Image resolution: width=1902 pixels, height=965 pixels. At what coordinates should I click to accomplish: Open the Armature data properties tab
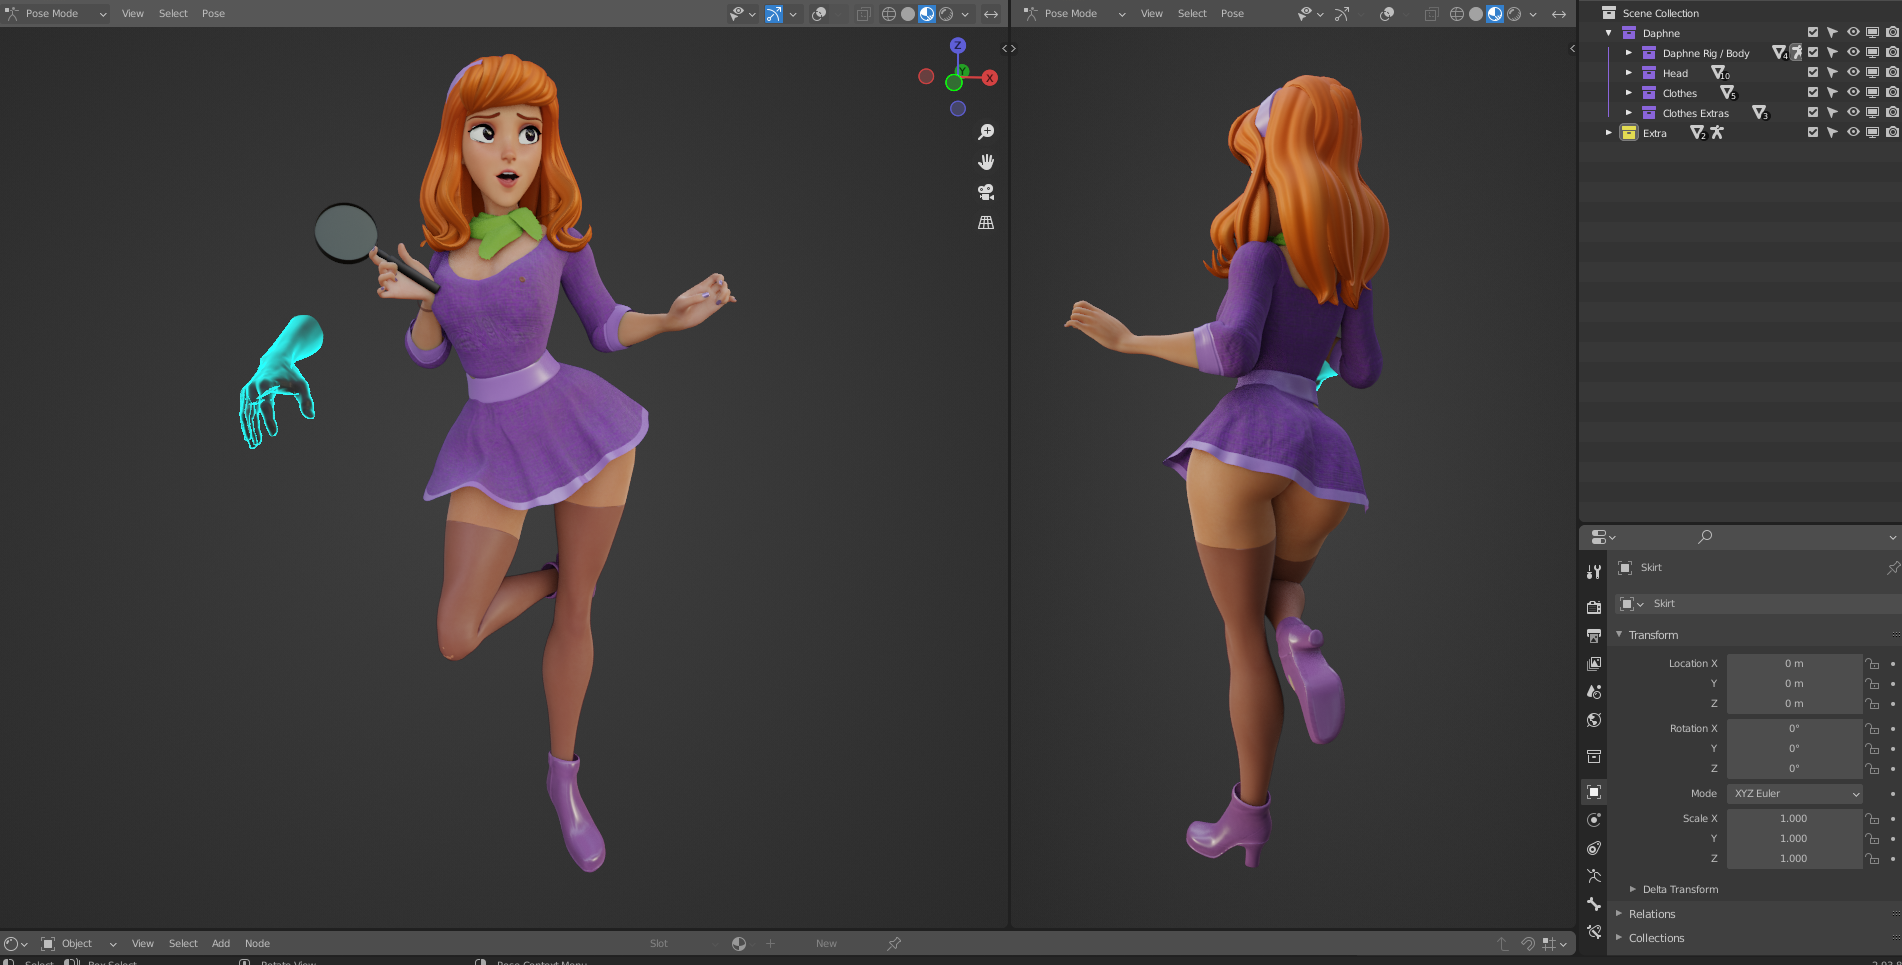(1594, 875)
